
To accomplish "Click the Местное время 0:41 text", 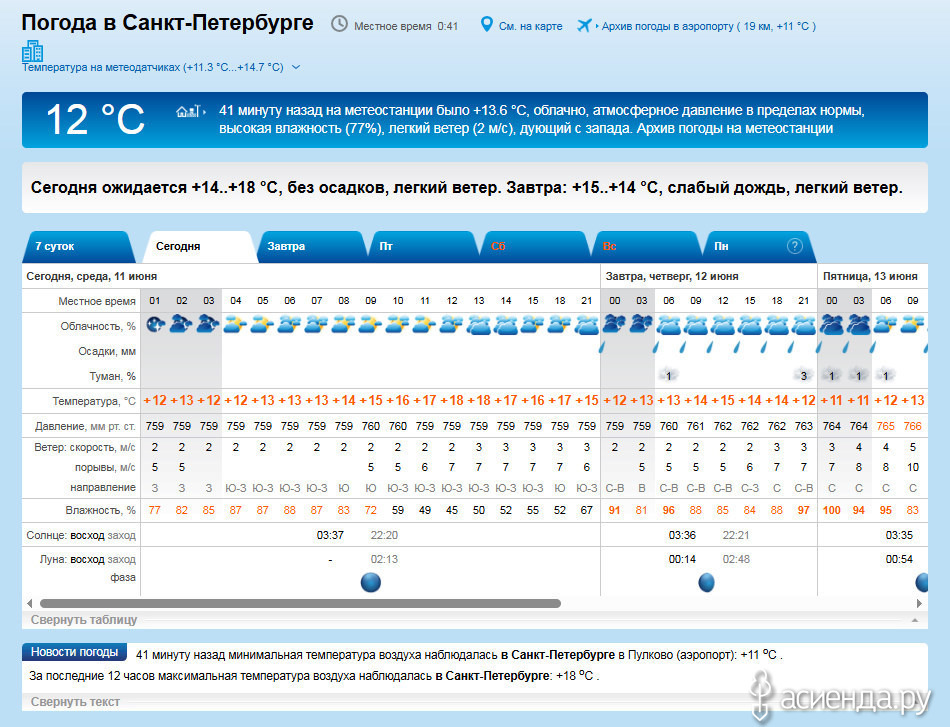I will pyautogui.click(x=406, y=26).
